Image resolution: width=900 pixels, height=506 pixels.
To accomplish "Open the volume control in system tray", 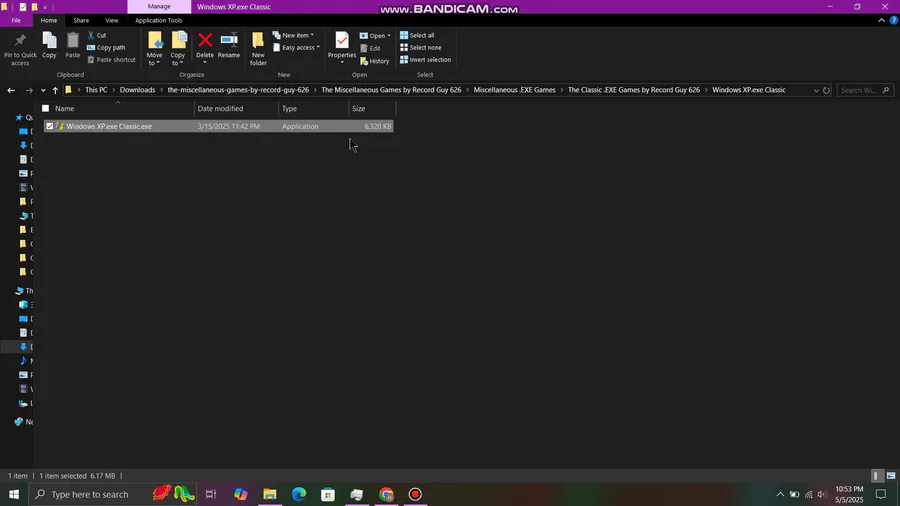I will coord(822,494).
